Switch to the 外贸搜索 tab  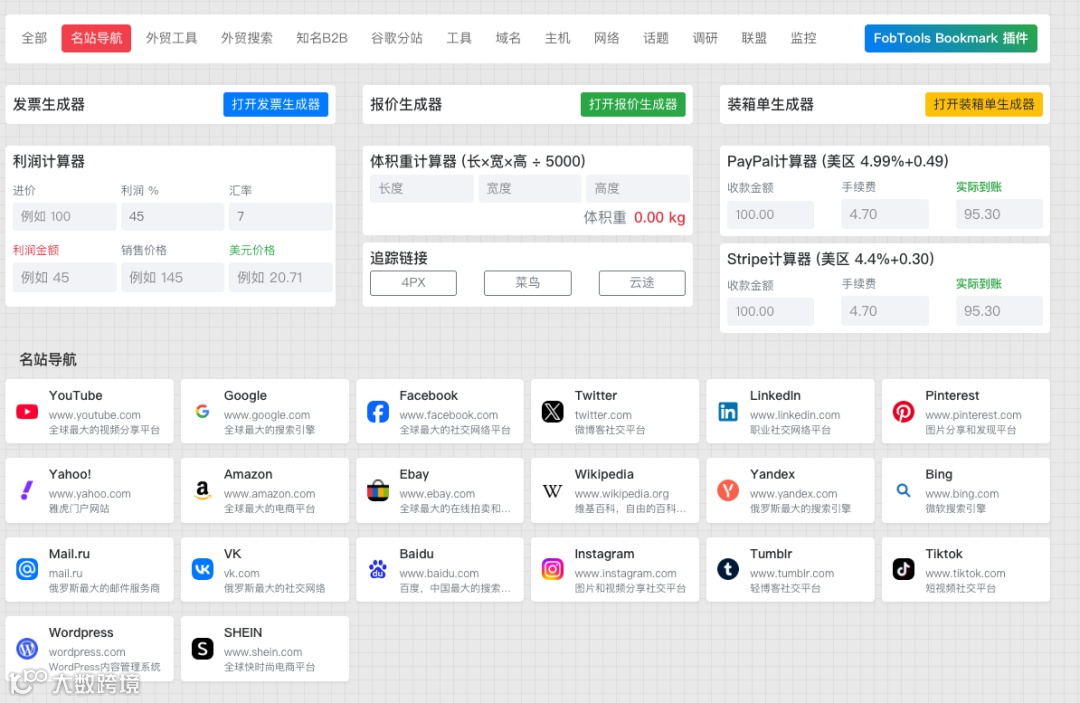pos(247,38)
